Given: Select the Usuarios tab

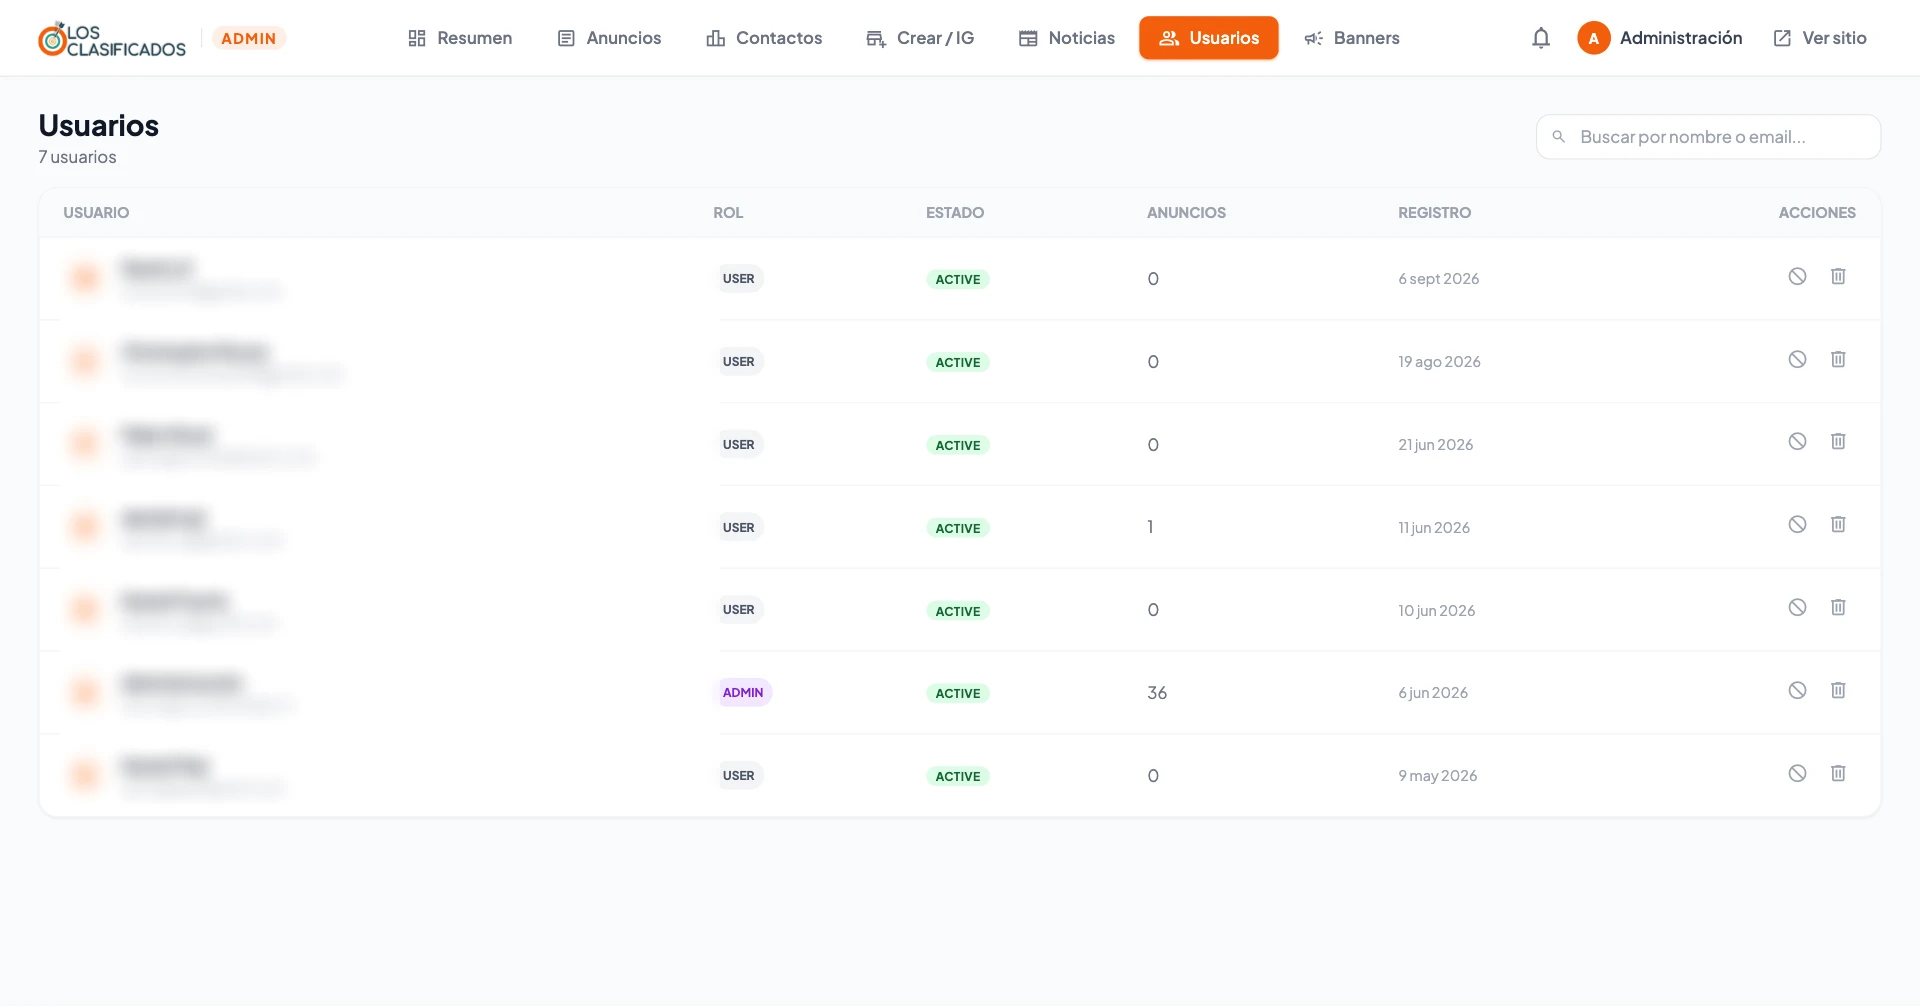Looking at the screenshot, I should 1208,38.
